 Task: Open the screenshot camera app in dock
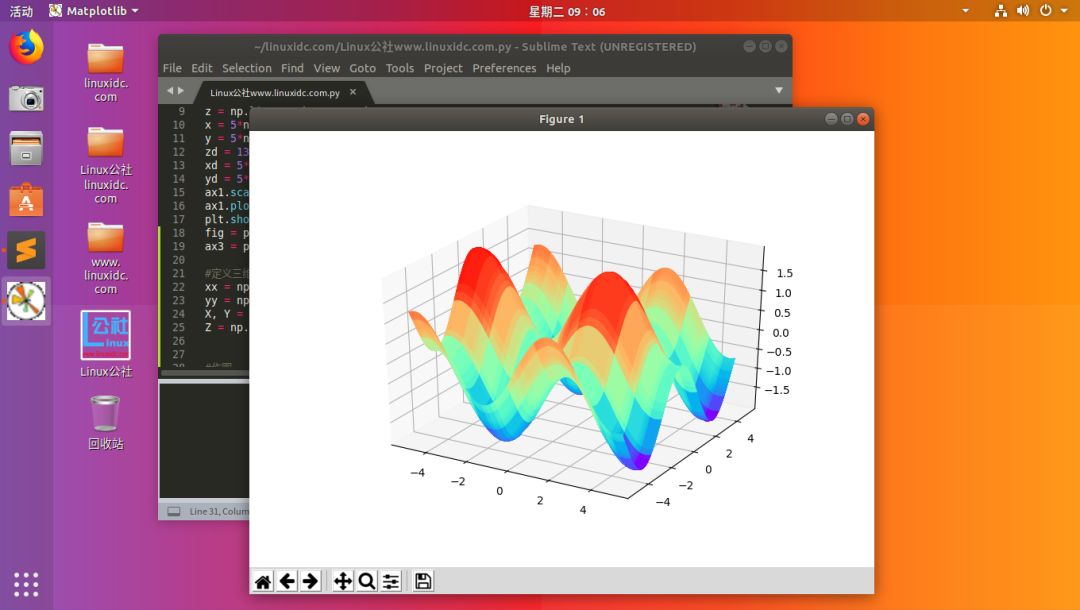tap(26, 98)
